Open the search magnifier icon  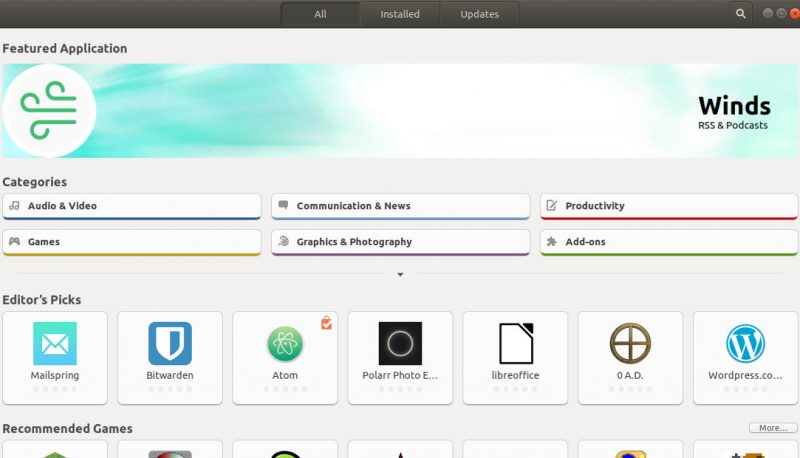pos(740,14)
